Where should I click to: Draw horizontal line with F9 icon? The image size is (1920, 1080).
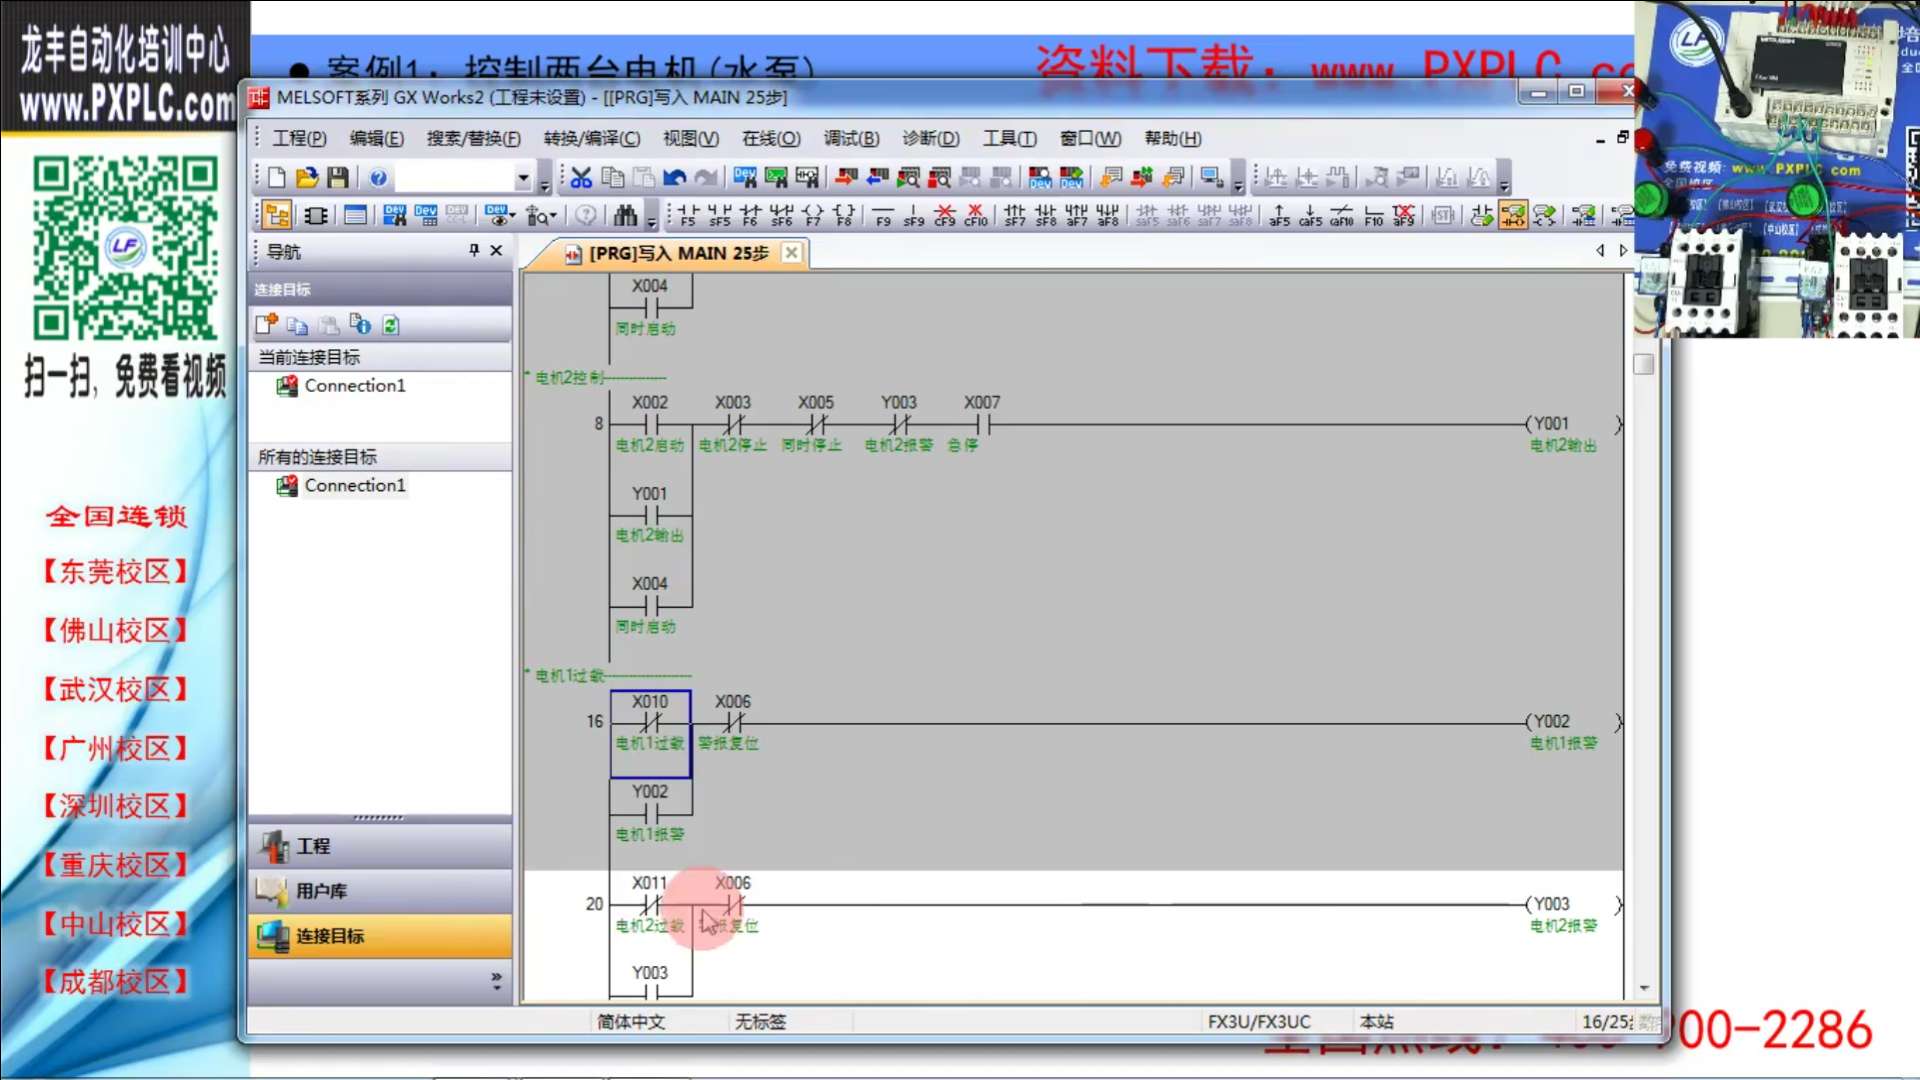(x=883, y=215)
